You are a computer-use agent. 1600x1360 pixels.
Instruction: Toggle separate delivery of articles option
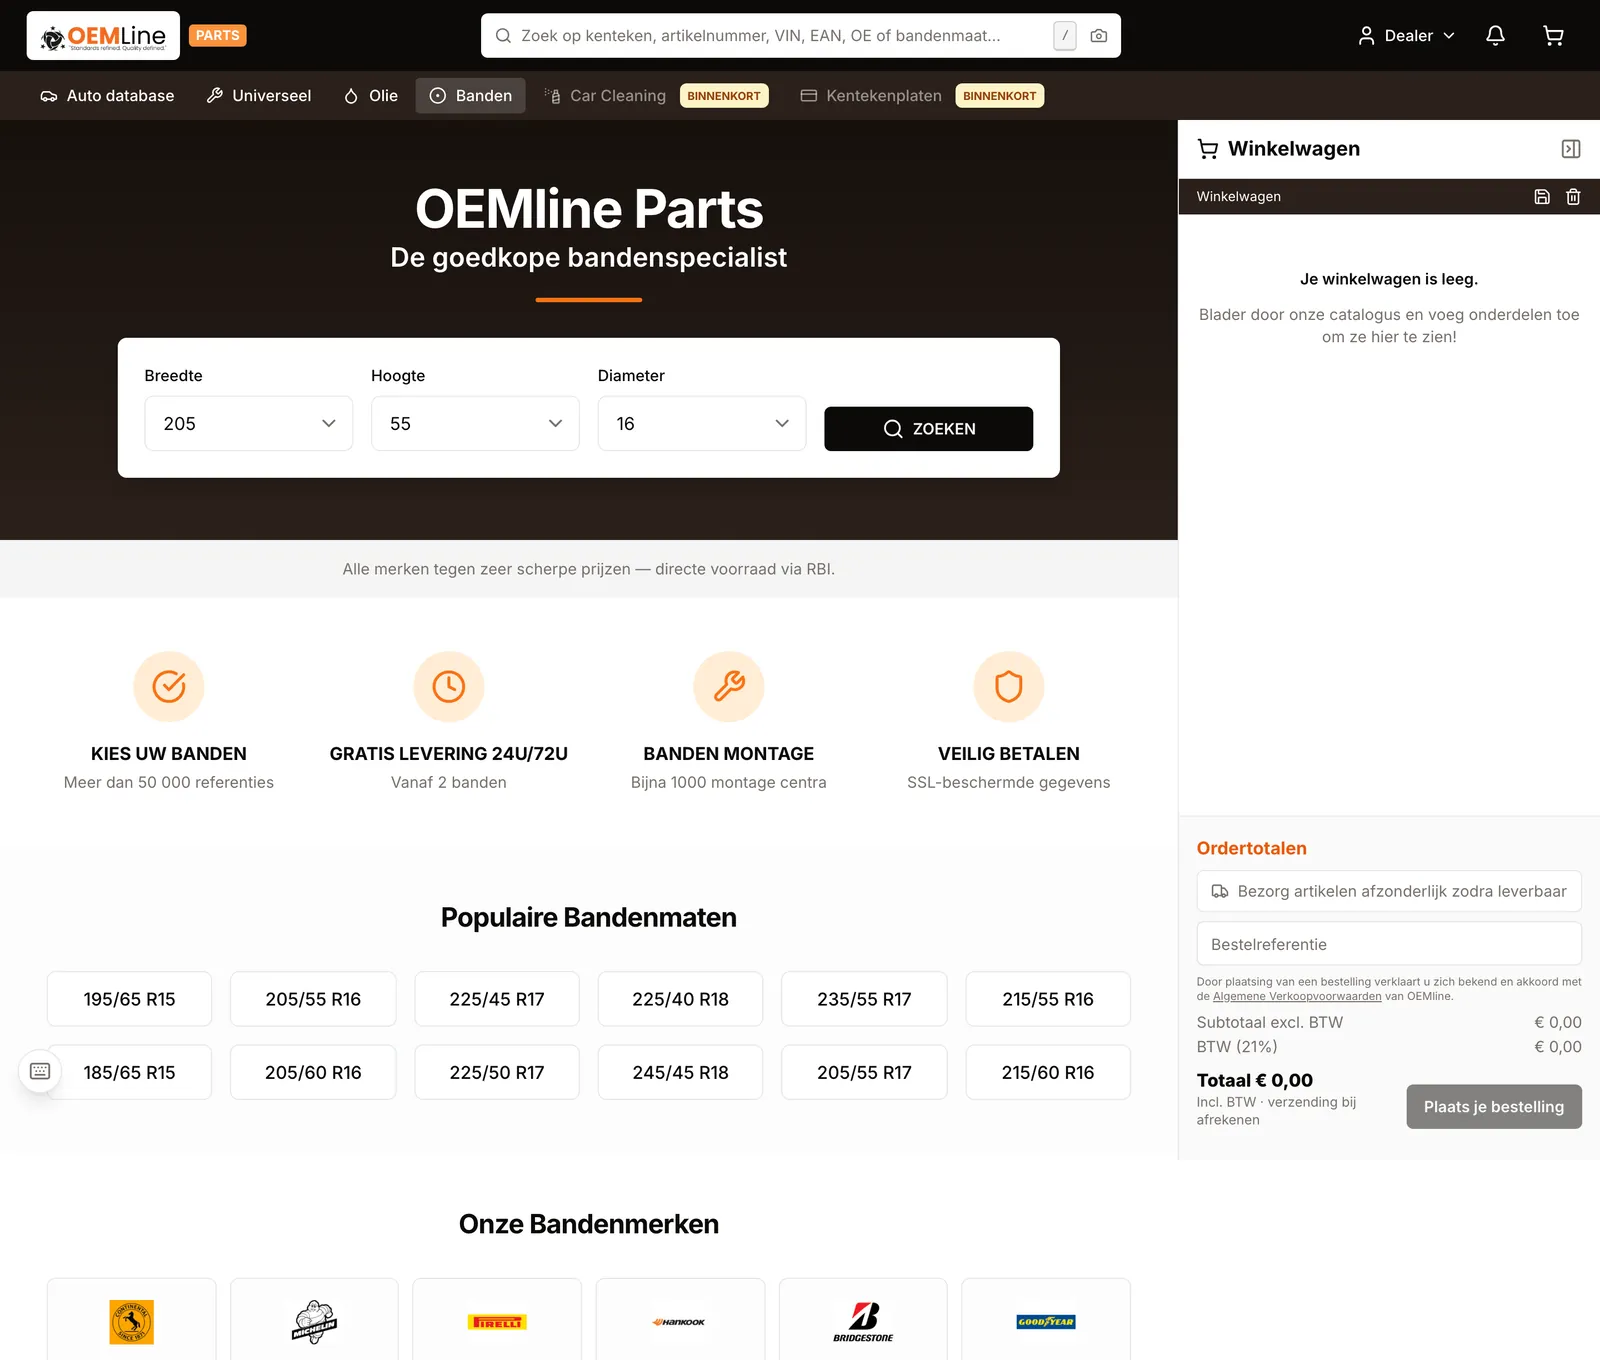pyautogui.click(x=1389, y=891)
